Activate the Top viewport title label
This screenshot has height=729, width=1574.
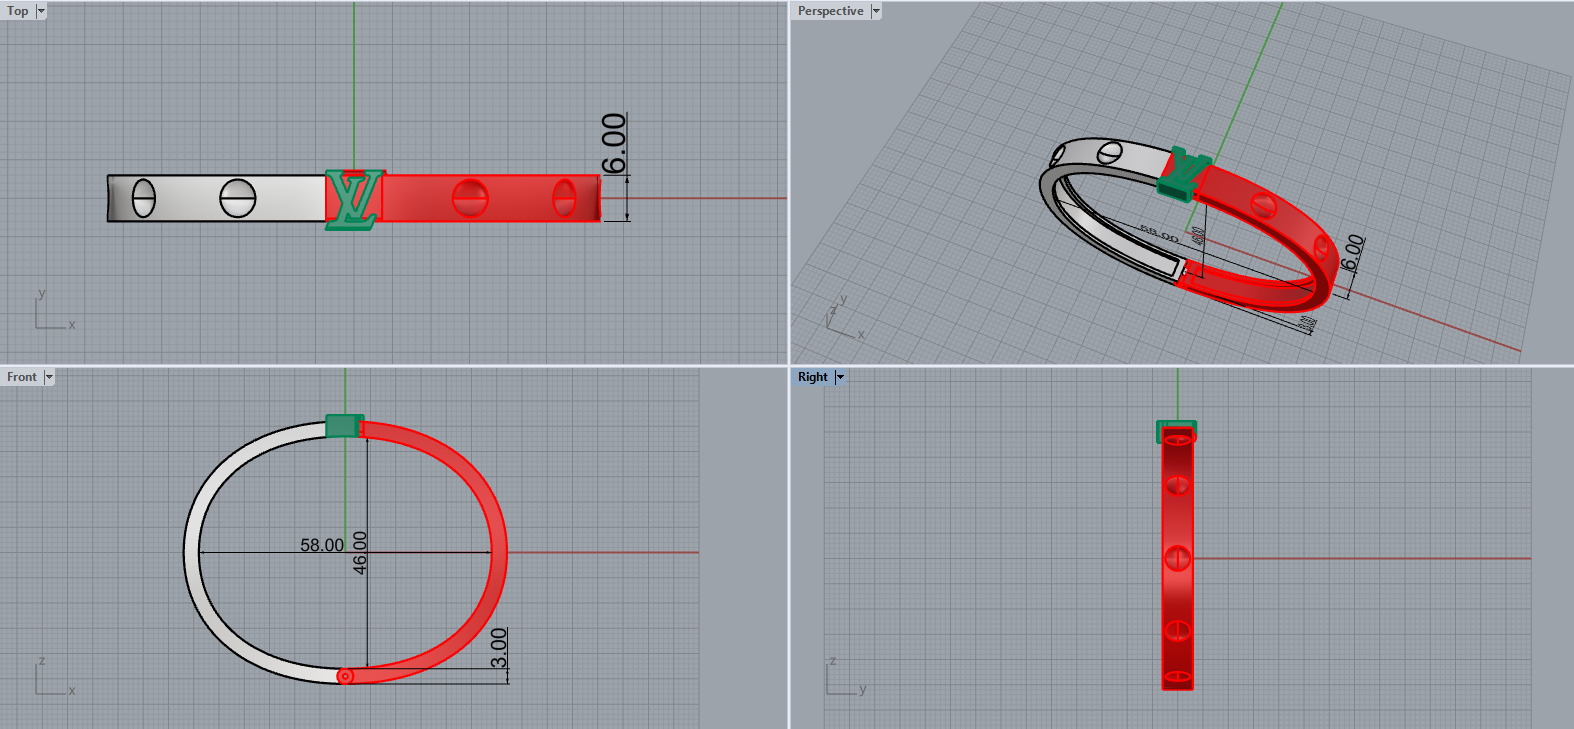[18, 11]
